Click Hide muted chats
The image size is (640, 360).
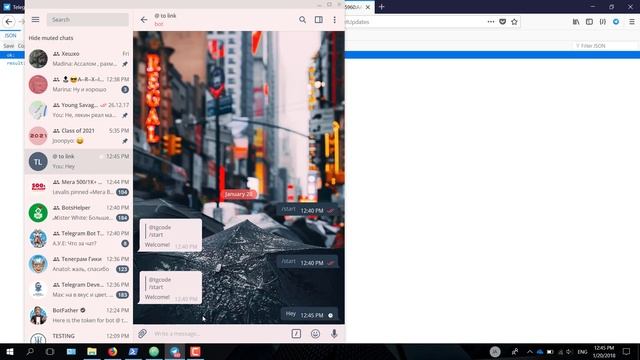[51, 38]
